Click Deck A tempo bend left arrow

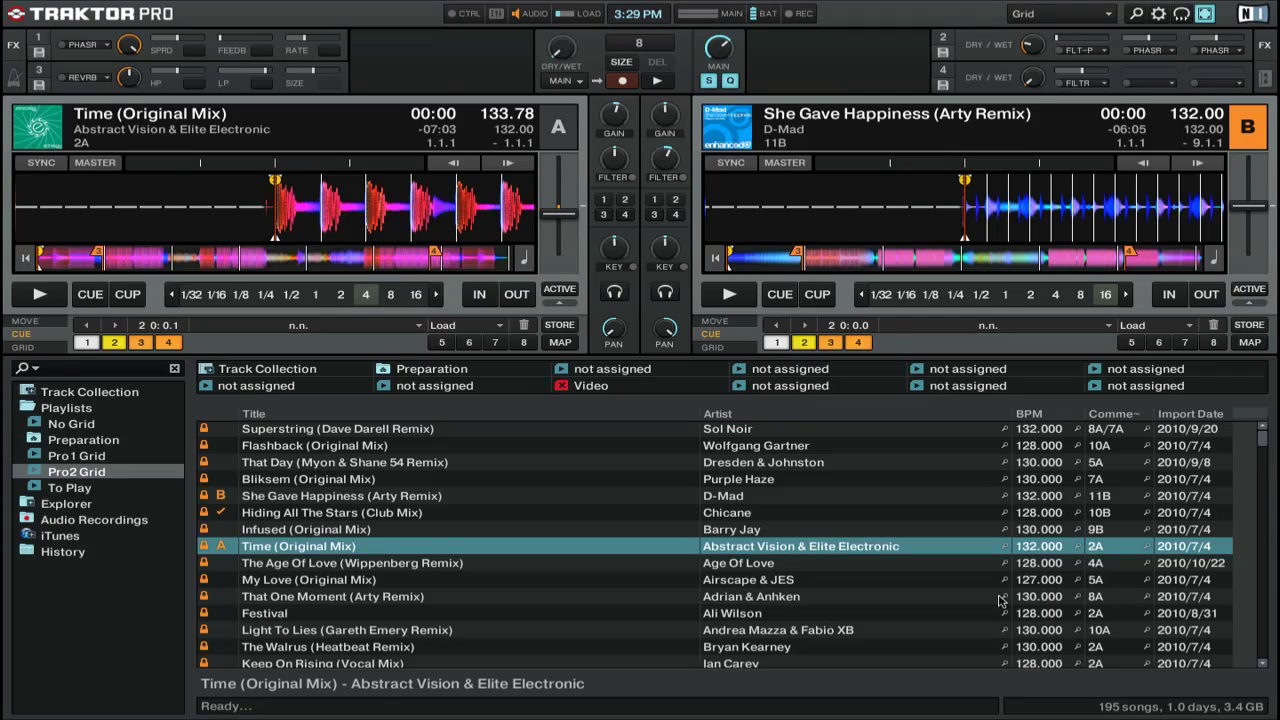(x=453, y=163)
